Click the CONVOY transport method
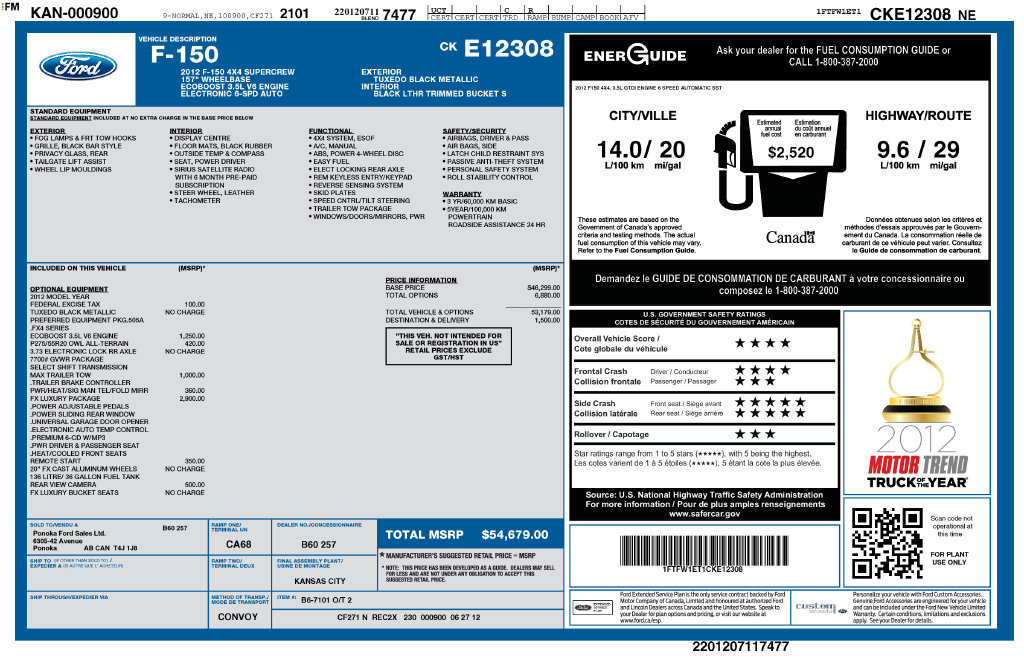Image resolution: width=1024 pixels, height=663 pixels. point(238,617)
